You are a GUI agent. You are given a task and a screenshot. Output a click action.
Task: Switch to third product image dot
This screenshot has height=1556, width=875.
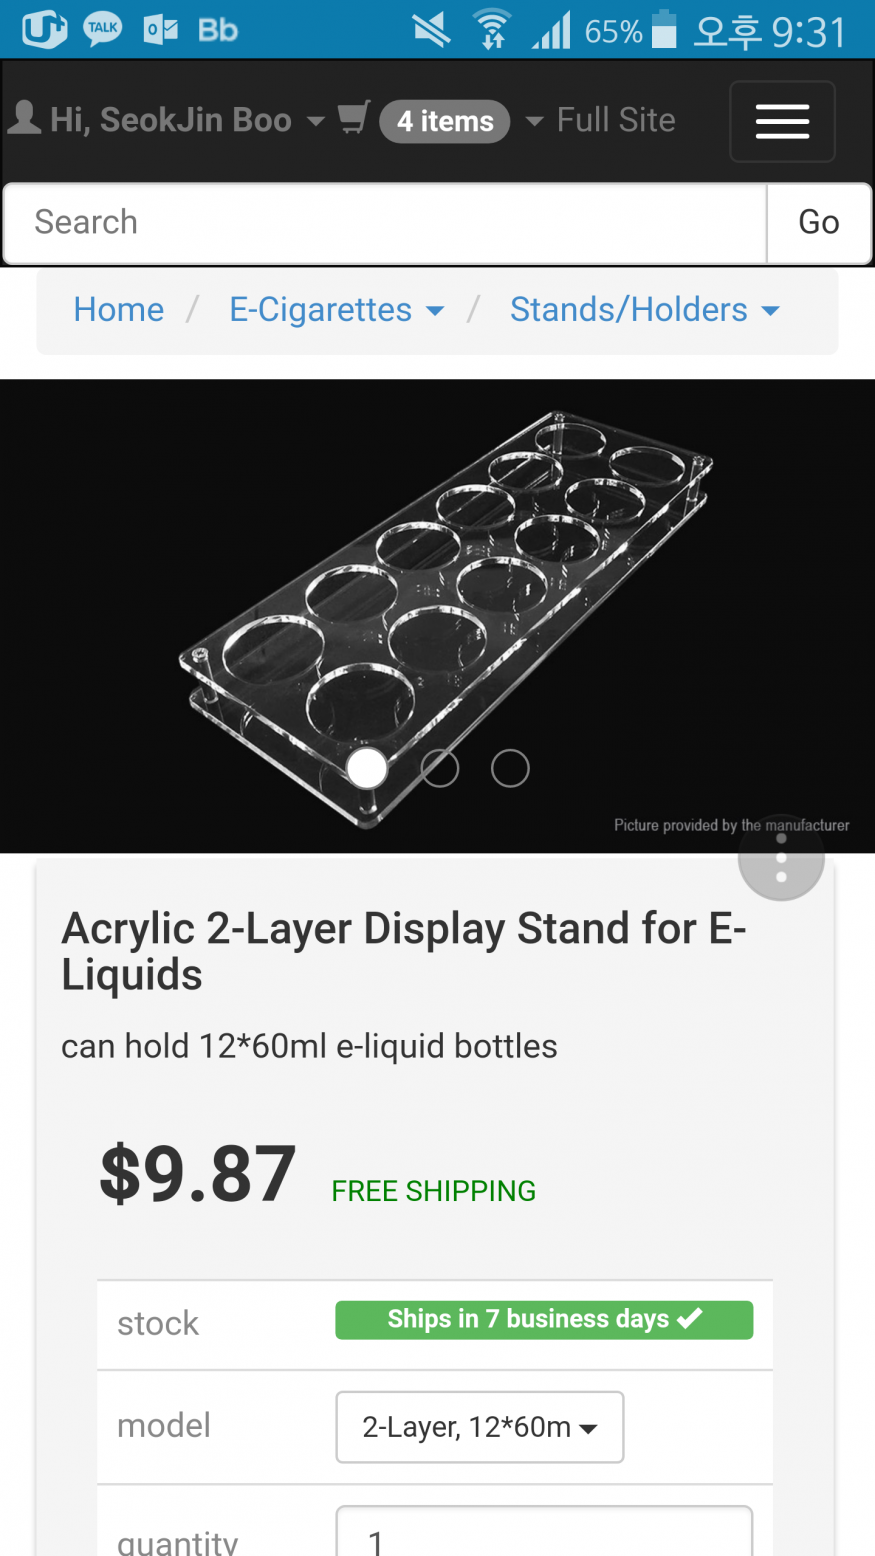510,768
